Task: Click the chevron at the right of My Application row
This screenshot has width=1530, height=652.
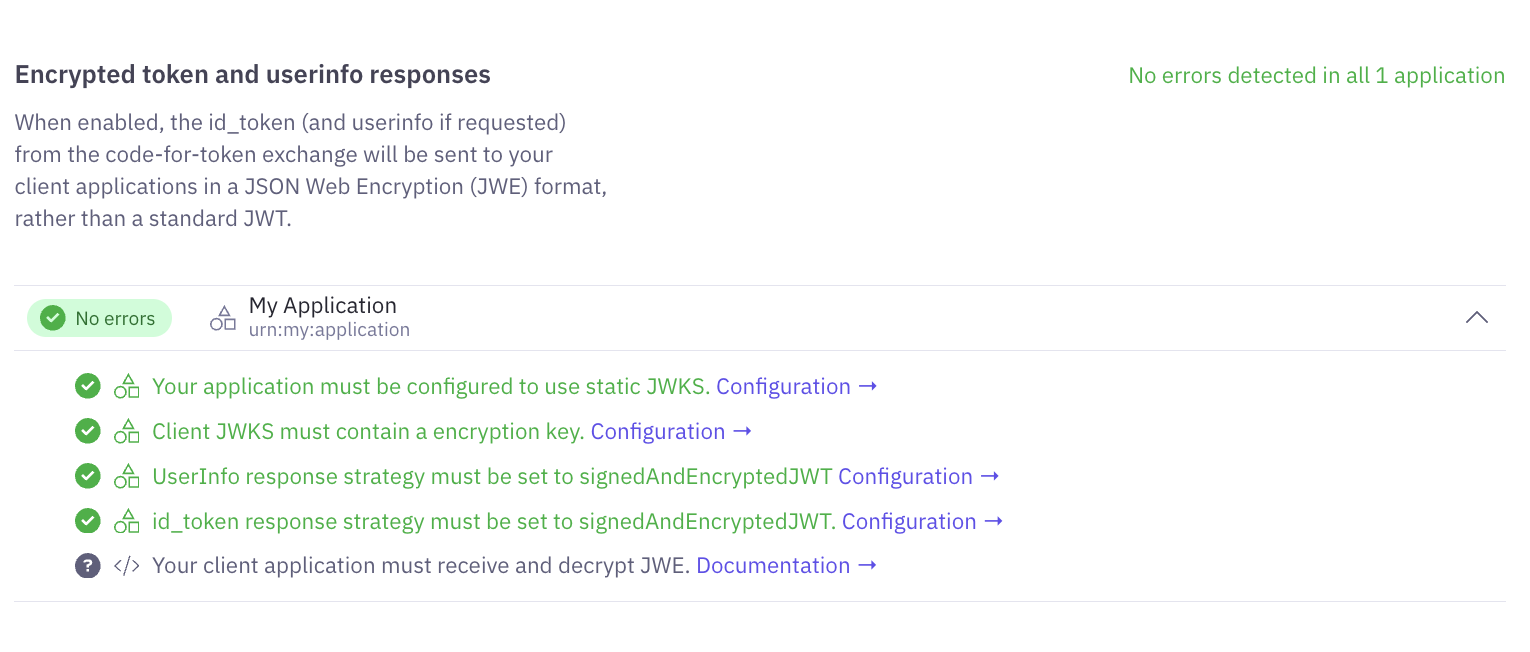Action: pyautogui.click(x=1477, y=317)
